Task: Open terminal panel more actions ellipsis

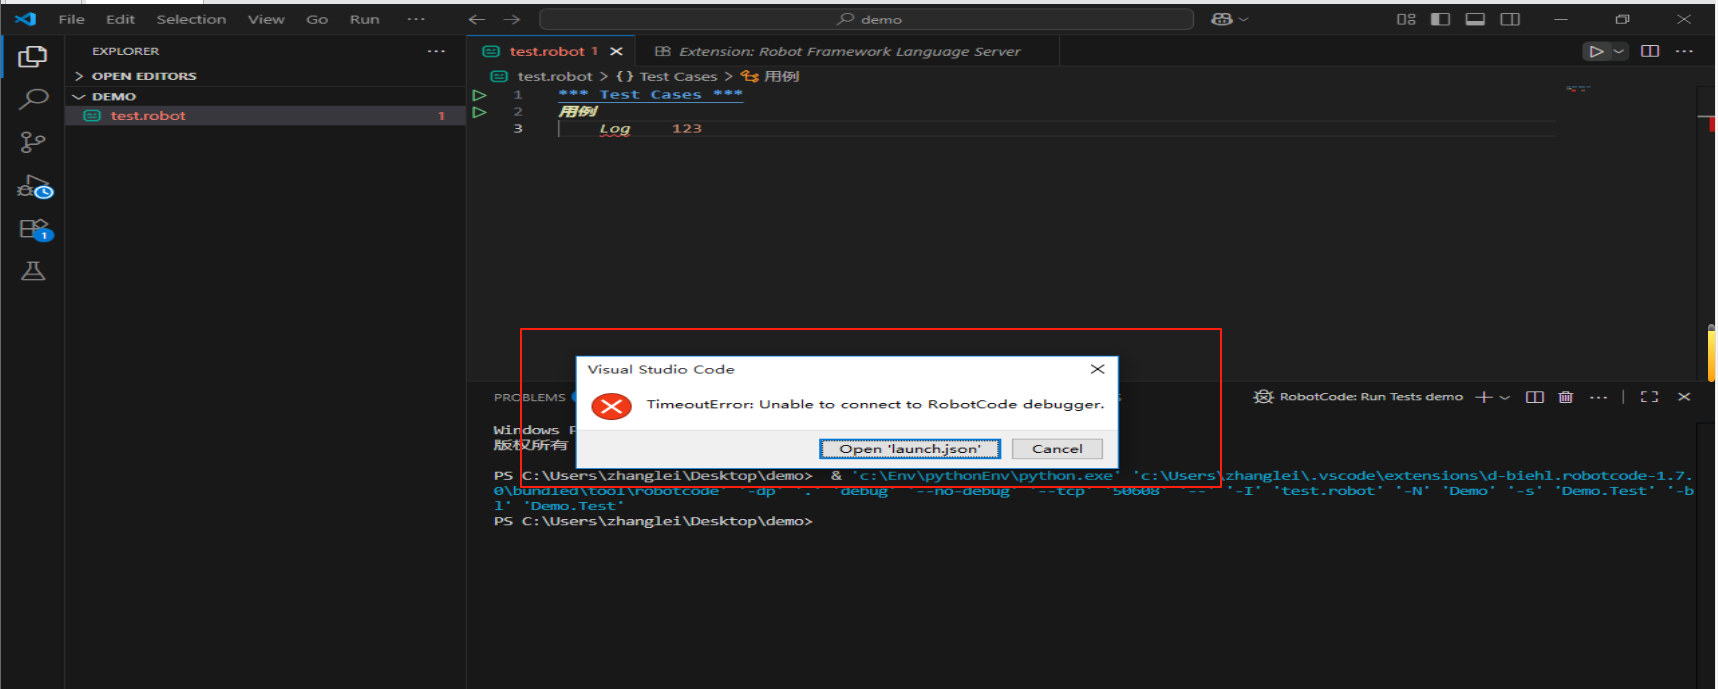Action: [x=1598, y=397]
